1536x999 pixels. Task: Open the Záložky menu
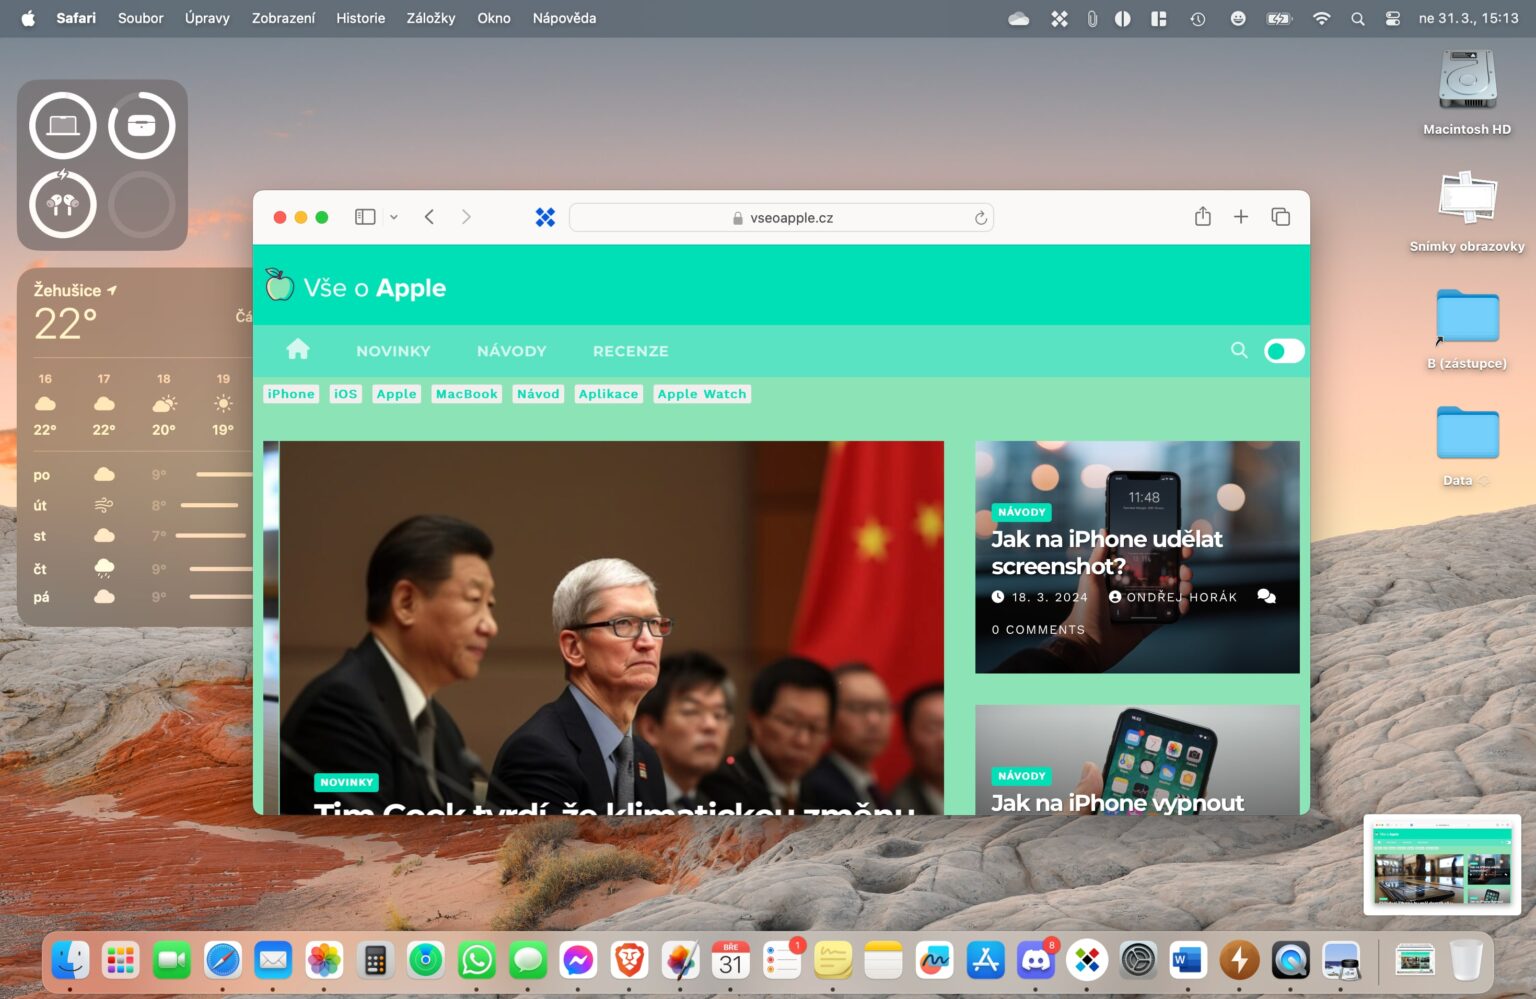pos(431,18)
